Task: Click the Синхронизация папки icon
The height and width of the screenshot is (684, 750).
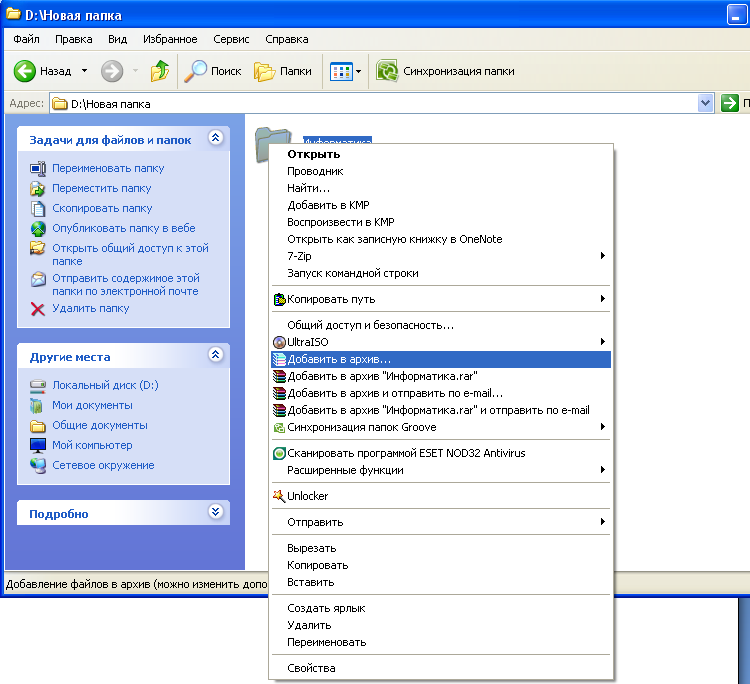Action: pyautogui.click(x=387, y=71)
